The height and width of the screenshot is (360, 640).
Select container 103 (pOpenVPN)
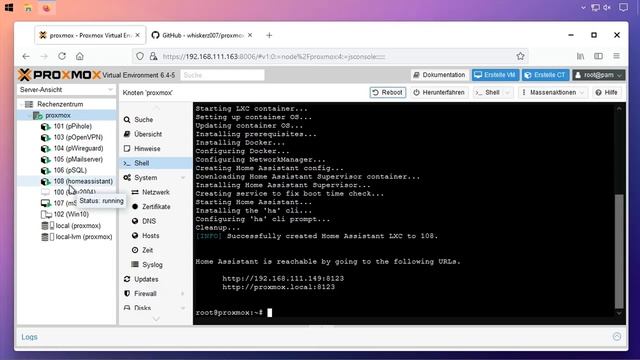click(x=78, y=138)
